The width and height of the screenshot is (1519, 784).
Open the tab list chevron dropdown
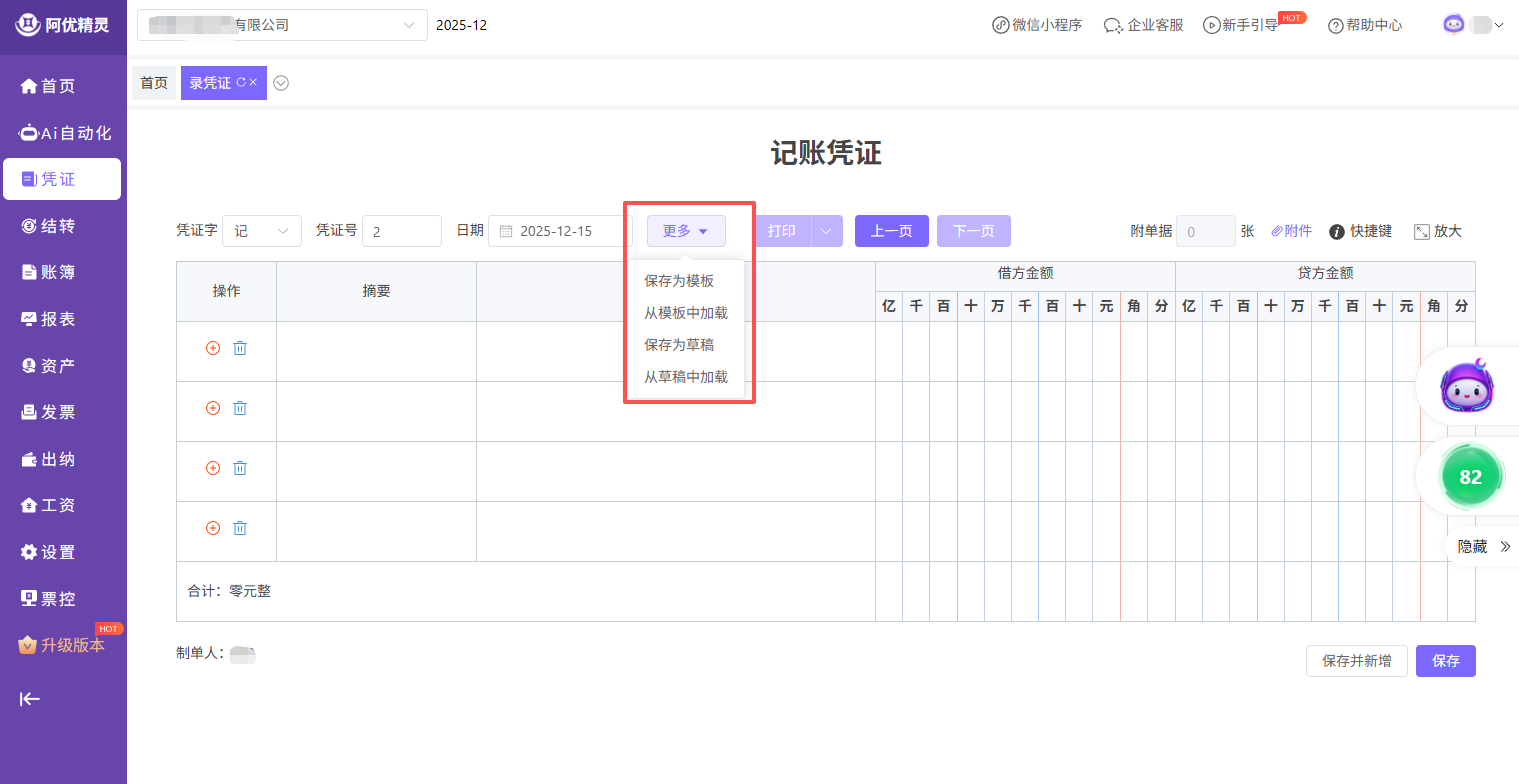pyautogui.click(x=281, y=83)
